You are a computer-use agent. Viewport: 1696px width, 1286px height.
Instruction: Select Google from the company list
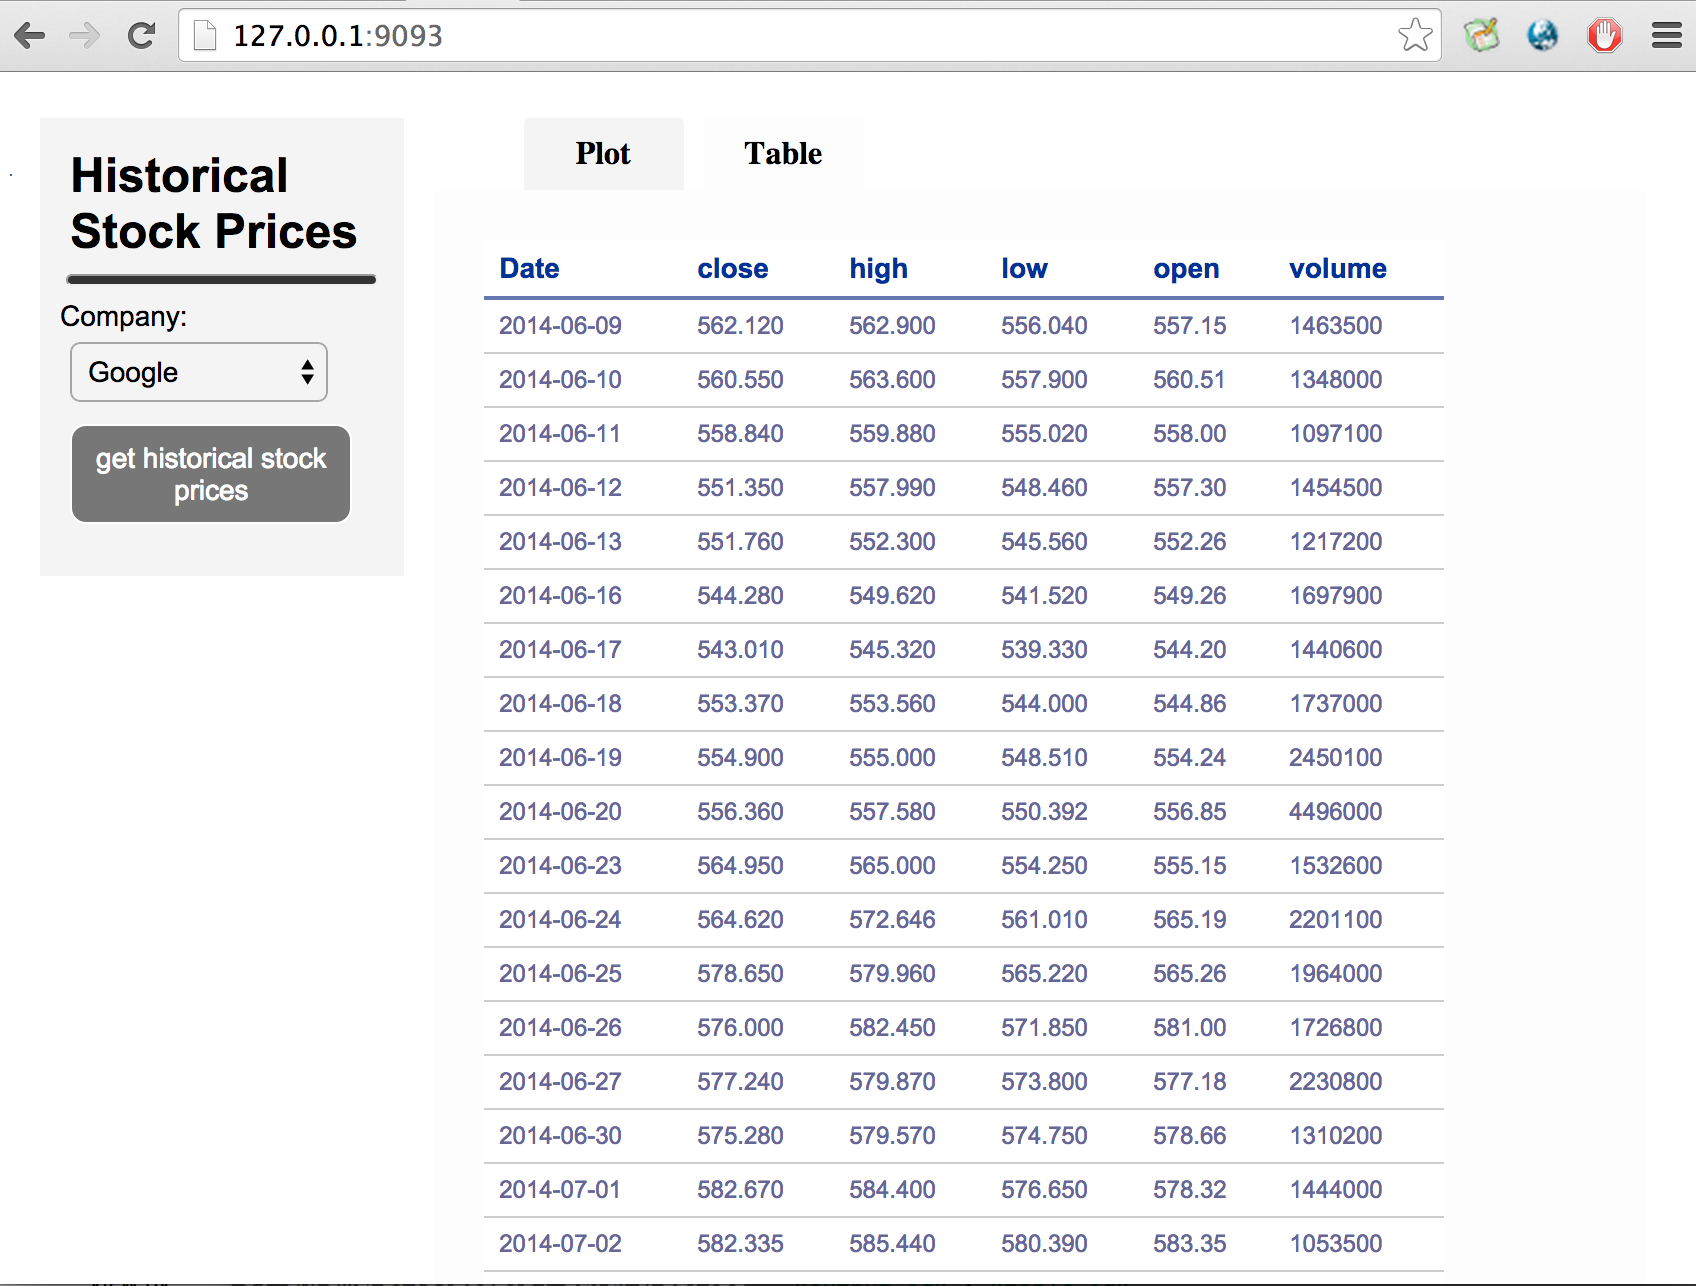click(x=133, y=372)
